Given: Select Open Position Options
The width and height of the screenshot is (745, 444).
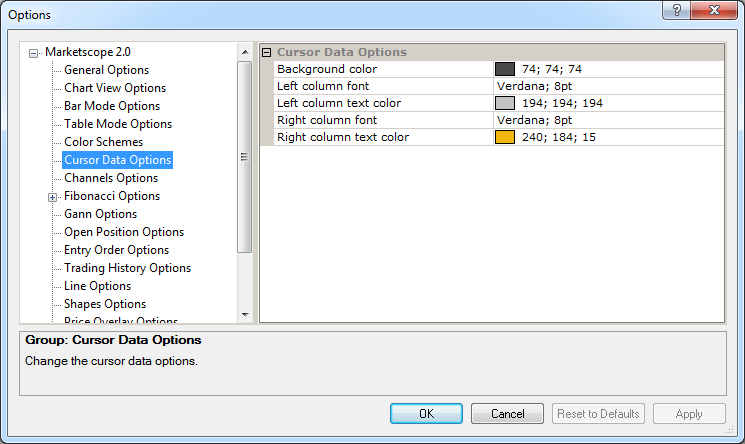Looking at the screenshot, I should coord(124,232).
